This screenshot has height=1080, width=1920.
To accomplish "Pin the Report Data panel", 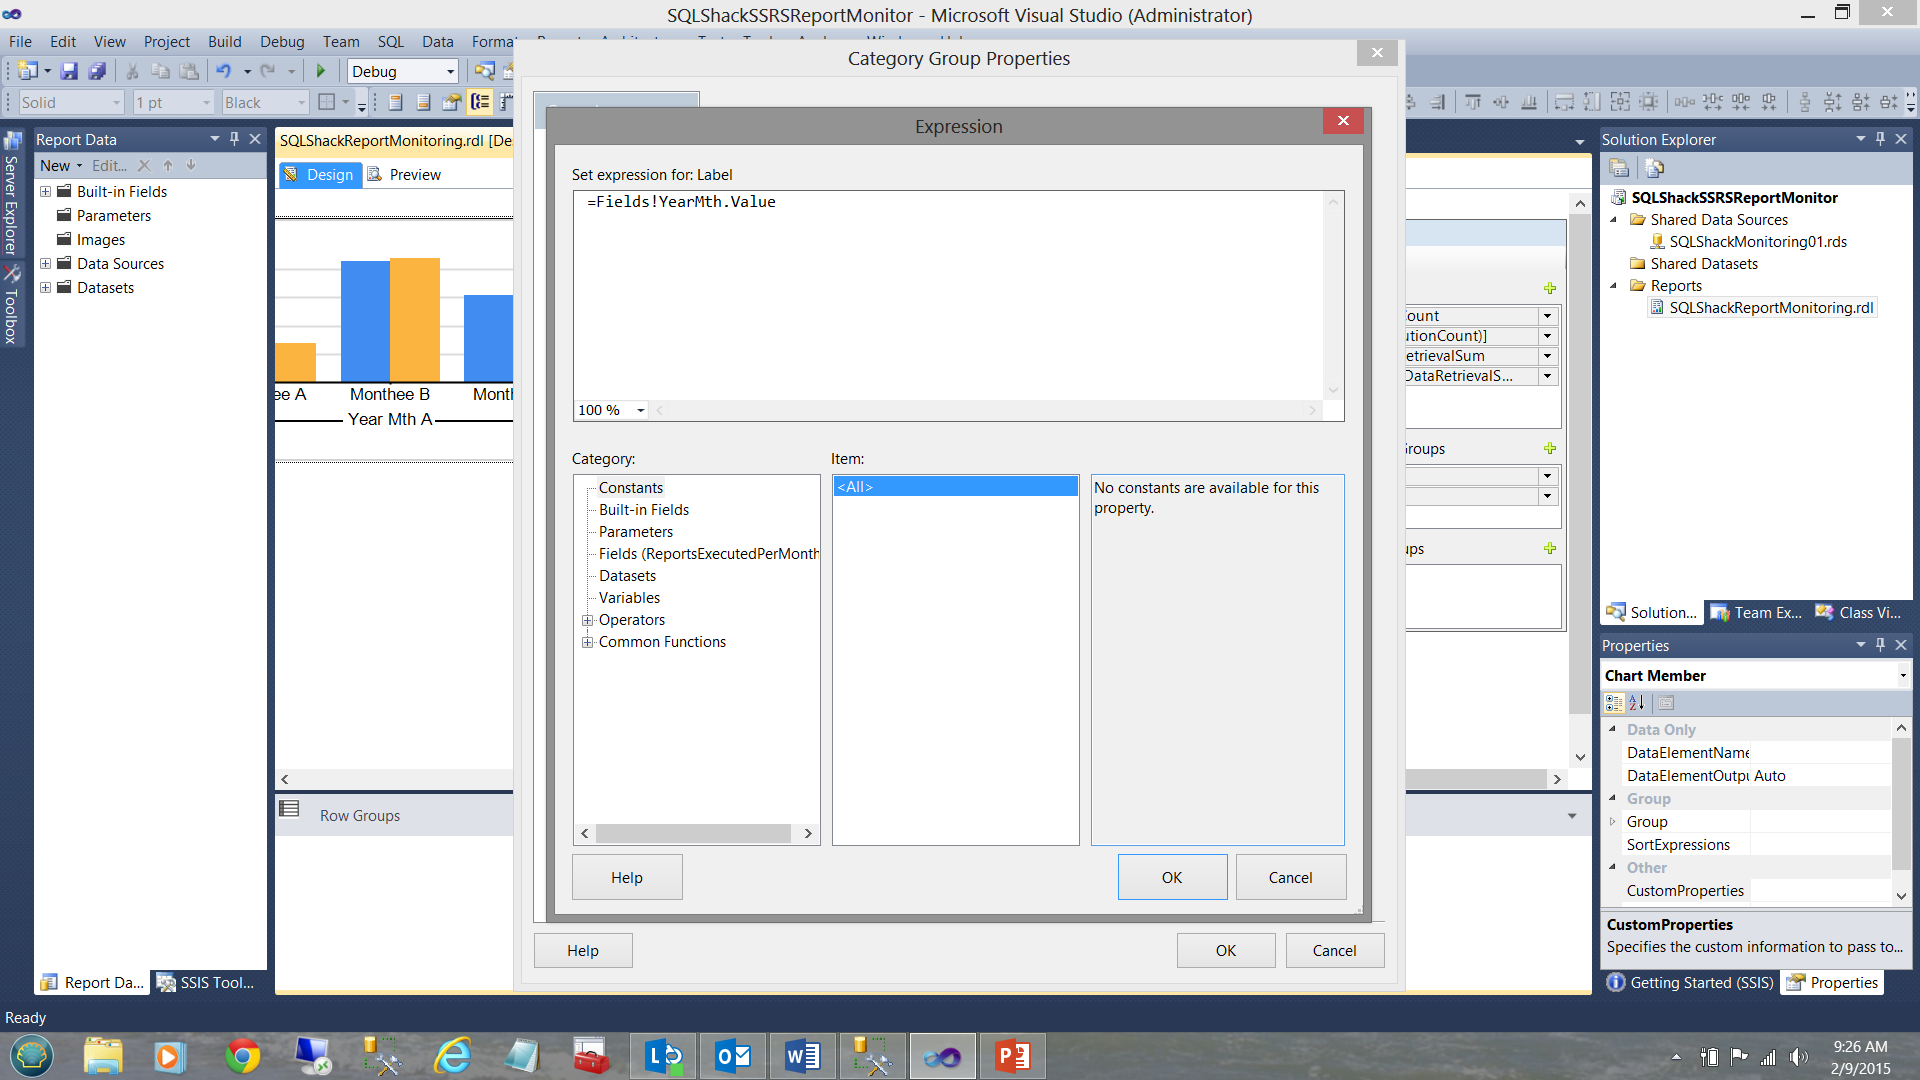I will (x=234, y=139).
